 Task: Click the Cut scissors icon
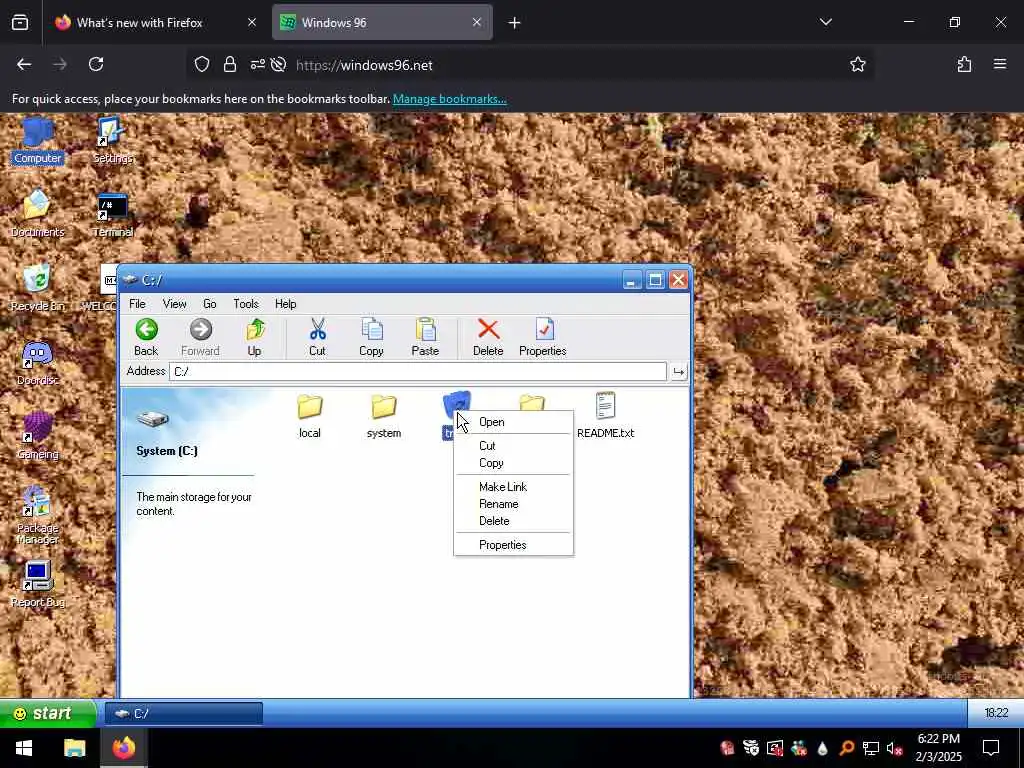(x=317, y=337)
